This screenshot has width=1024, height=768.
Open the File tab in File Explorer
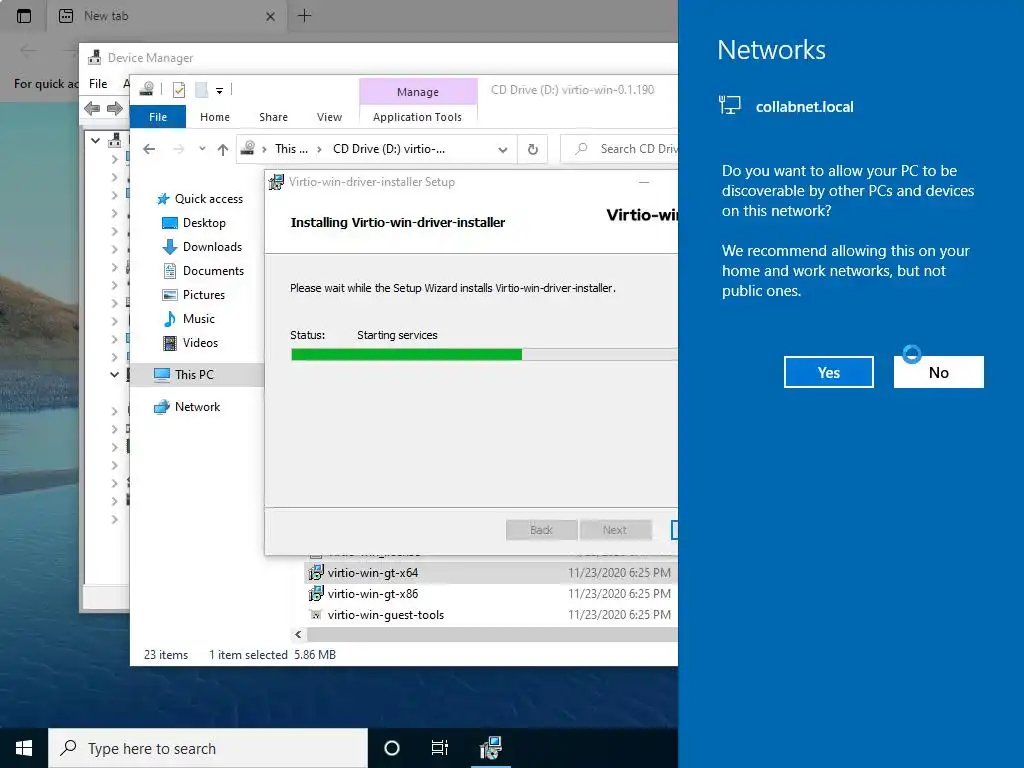pyautogui.click(x=158, y=117)
